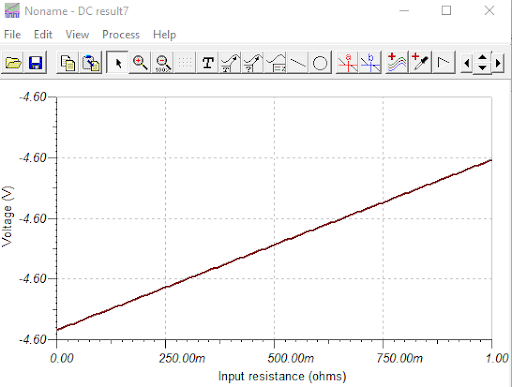Select the Input resistance (ohms) axis label

click(282, 376)
